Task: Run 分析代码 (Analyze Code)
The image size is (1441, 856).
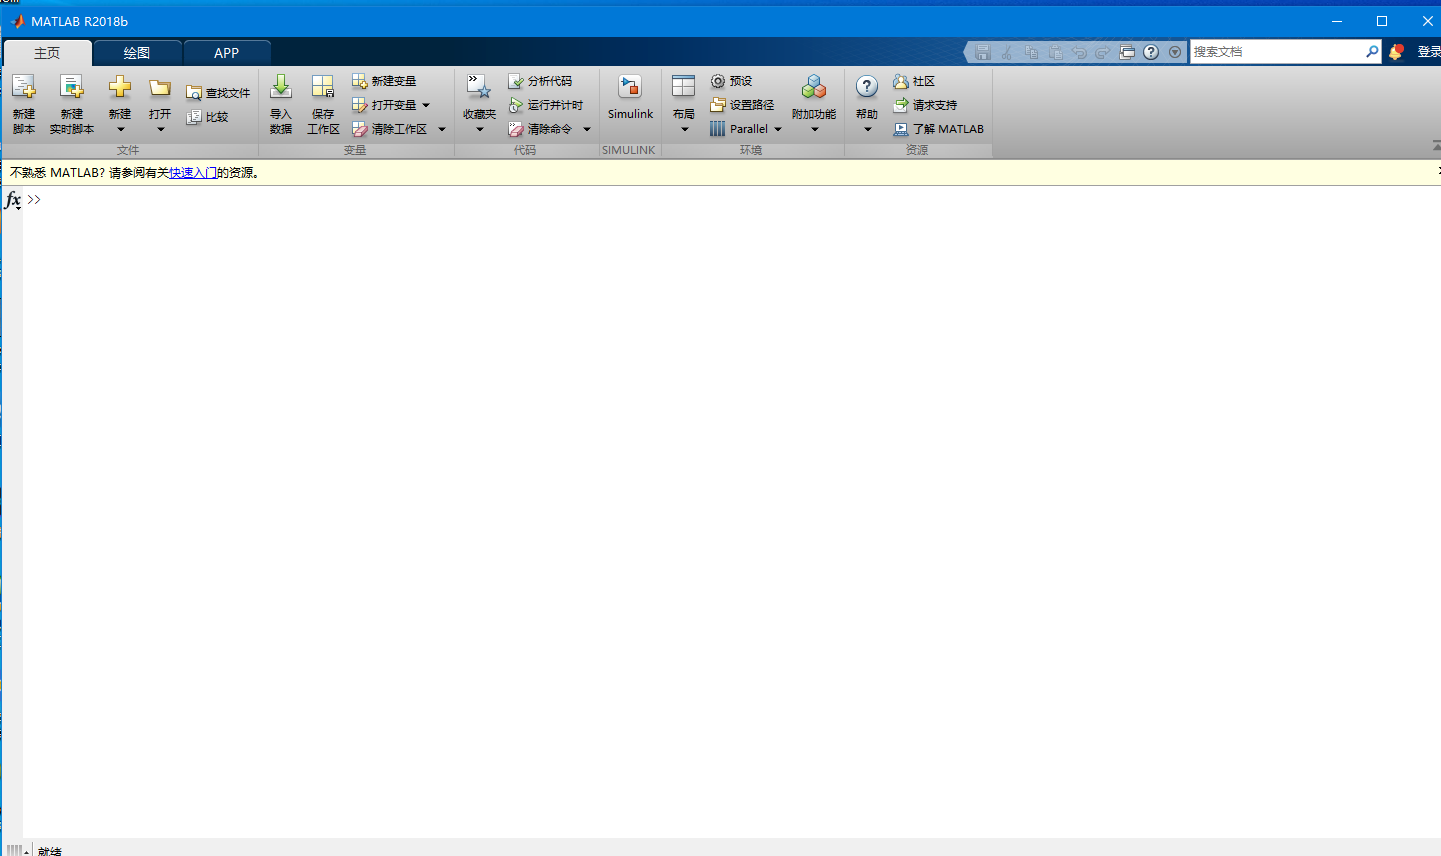Action: [x=540, y=81]
